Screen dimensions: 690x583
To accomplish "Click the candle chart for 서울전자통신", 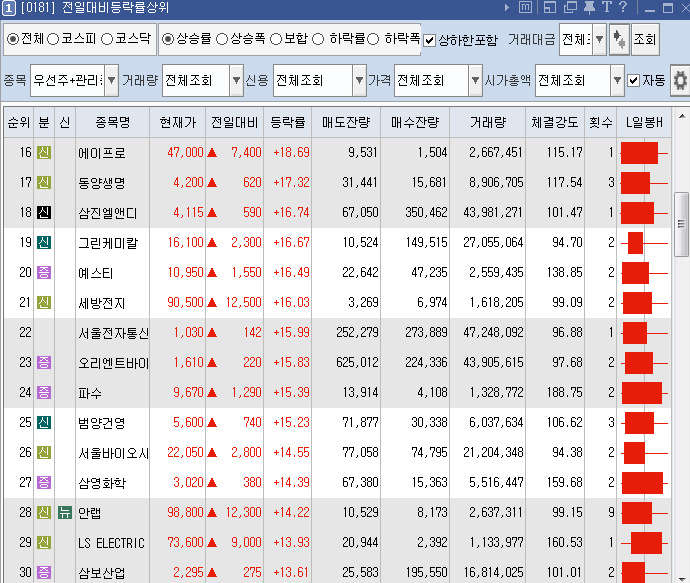I will pyautogui.click(x=644, y=333).
